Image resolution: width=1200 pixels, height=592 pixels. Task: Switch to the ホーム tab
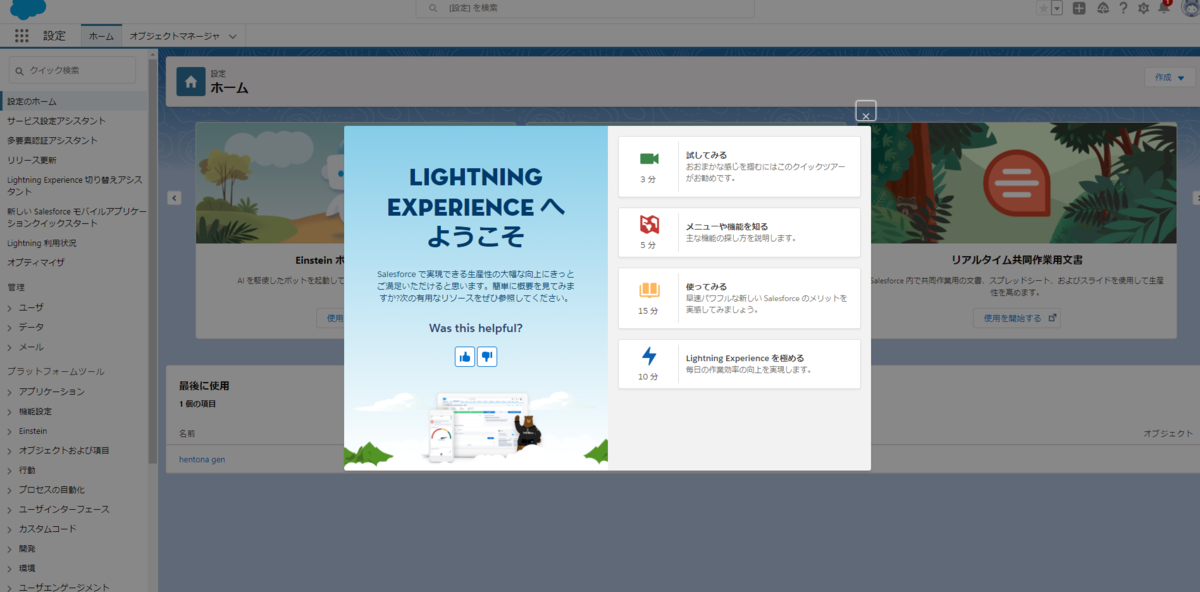[101, 35]
